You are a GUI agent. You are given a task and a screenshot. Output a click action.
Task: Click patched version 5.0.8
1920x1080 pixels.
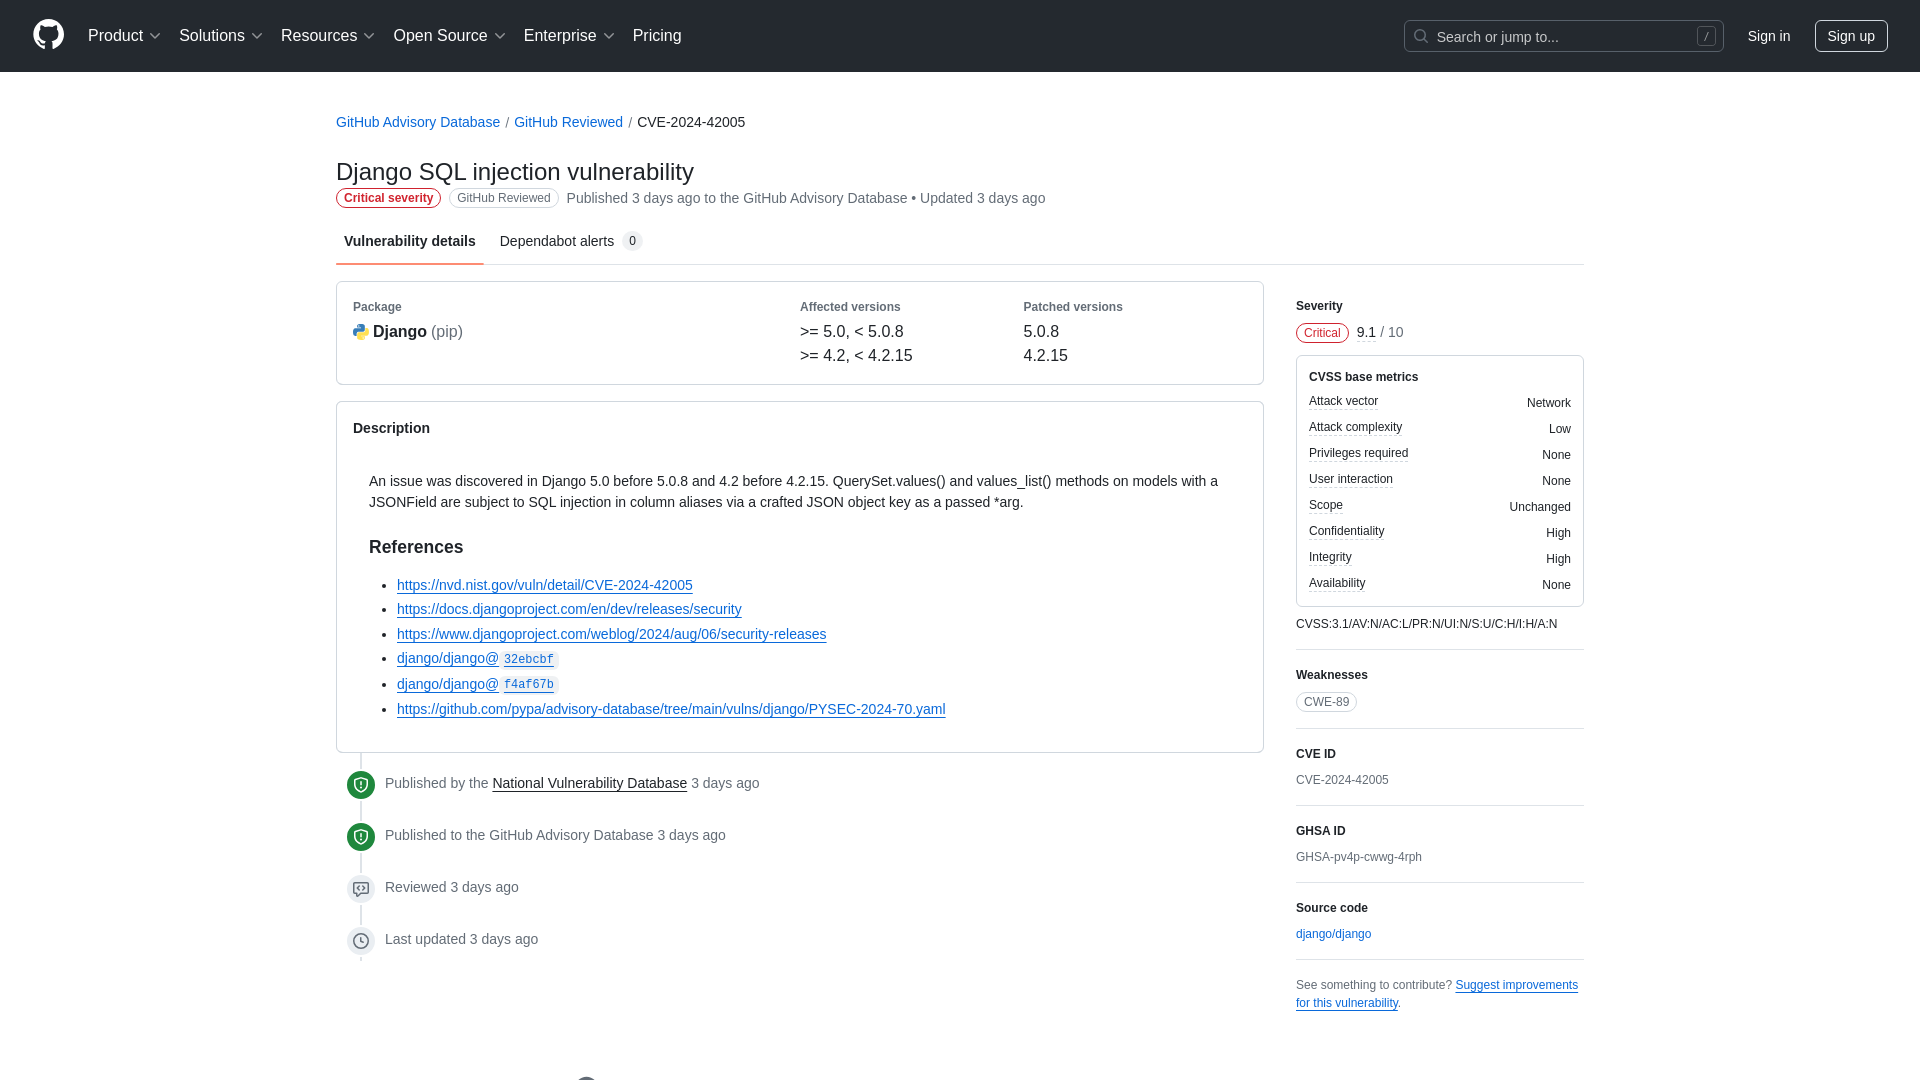click(x=1041, y=332)
